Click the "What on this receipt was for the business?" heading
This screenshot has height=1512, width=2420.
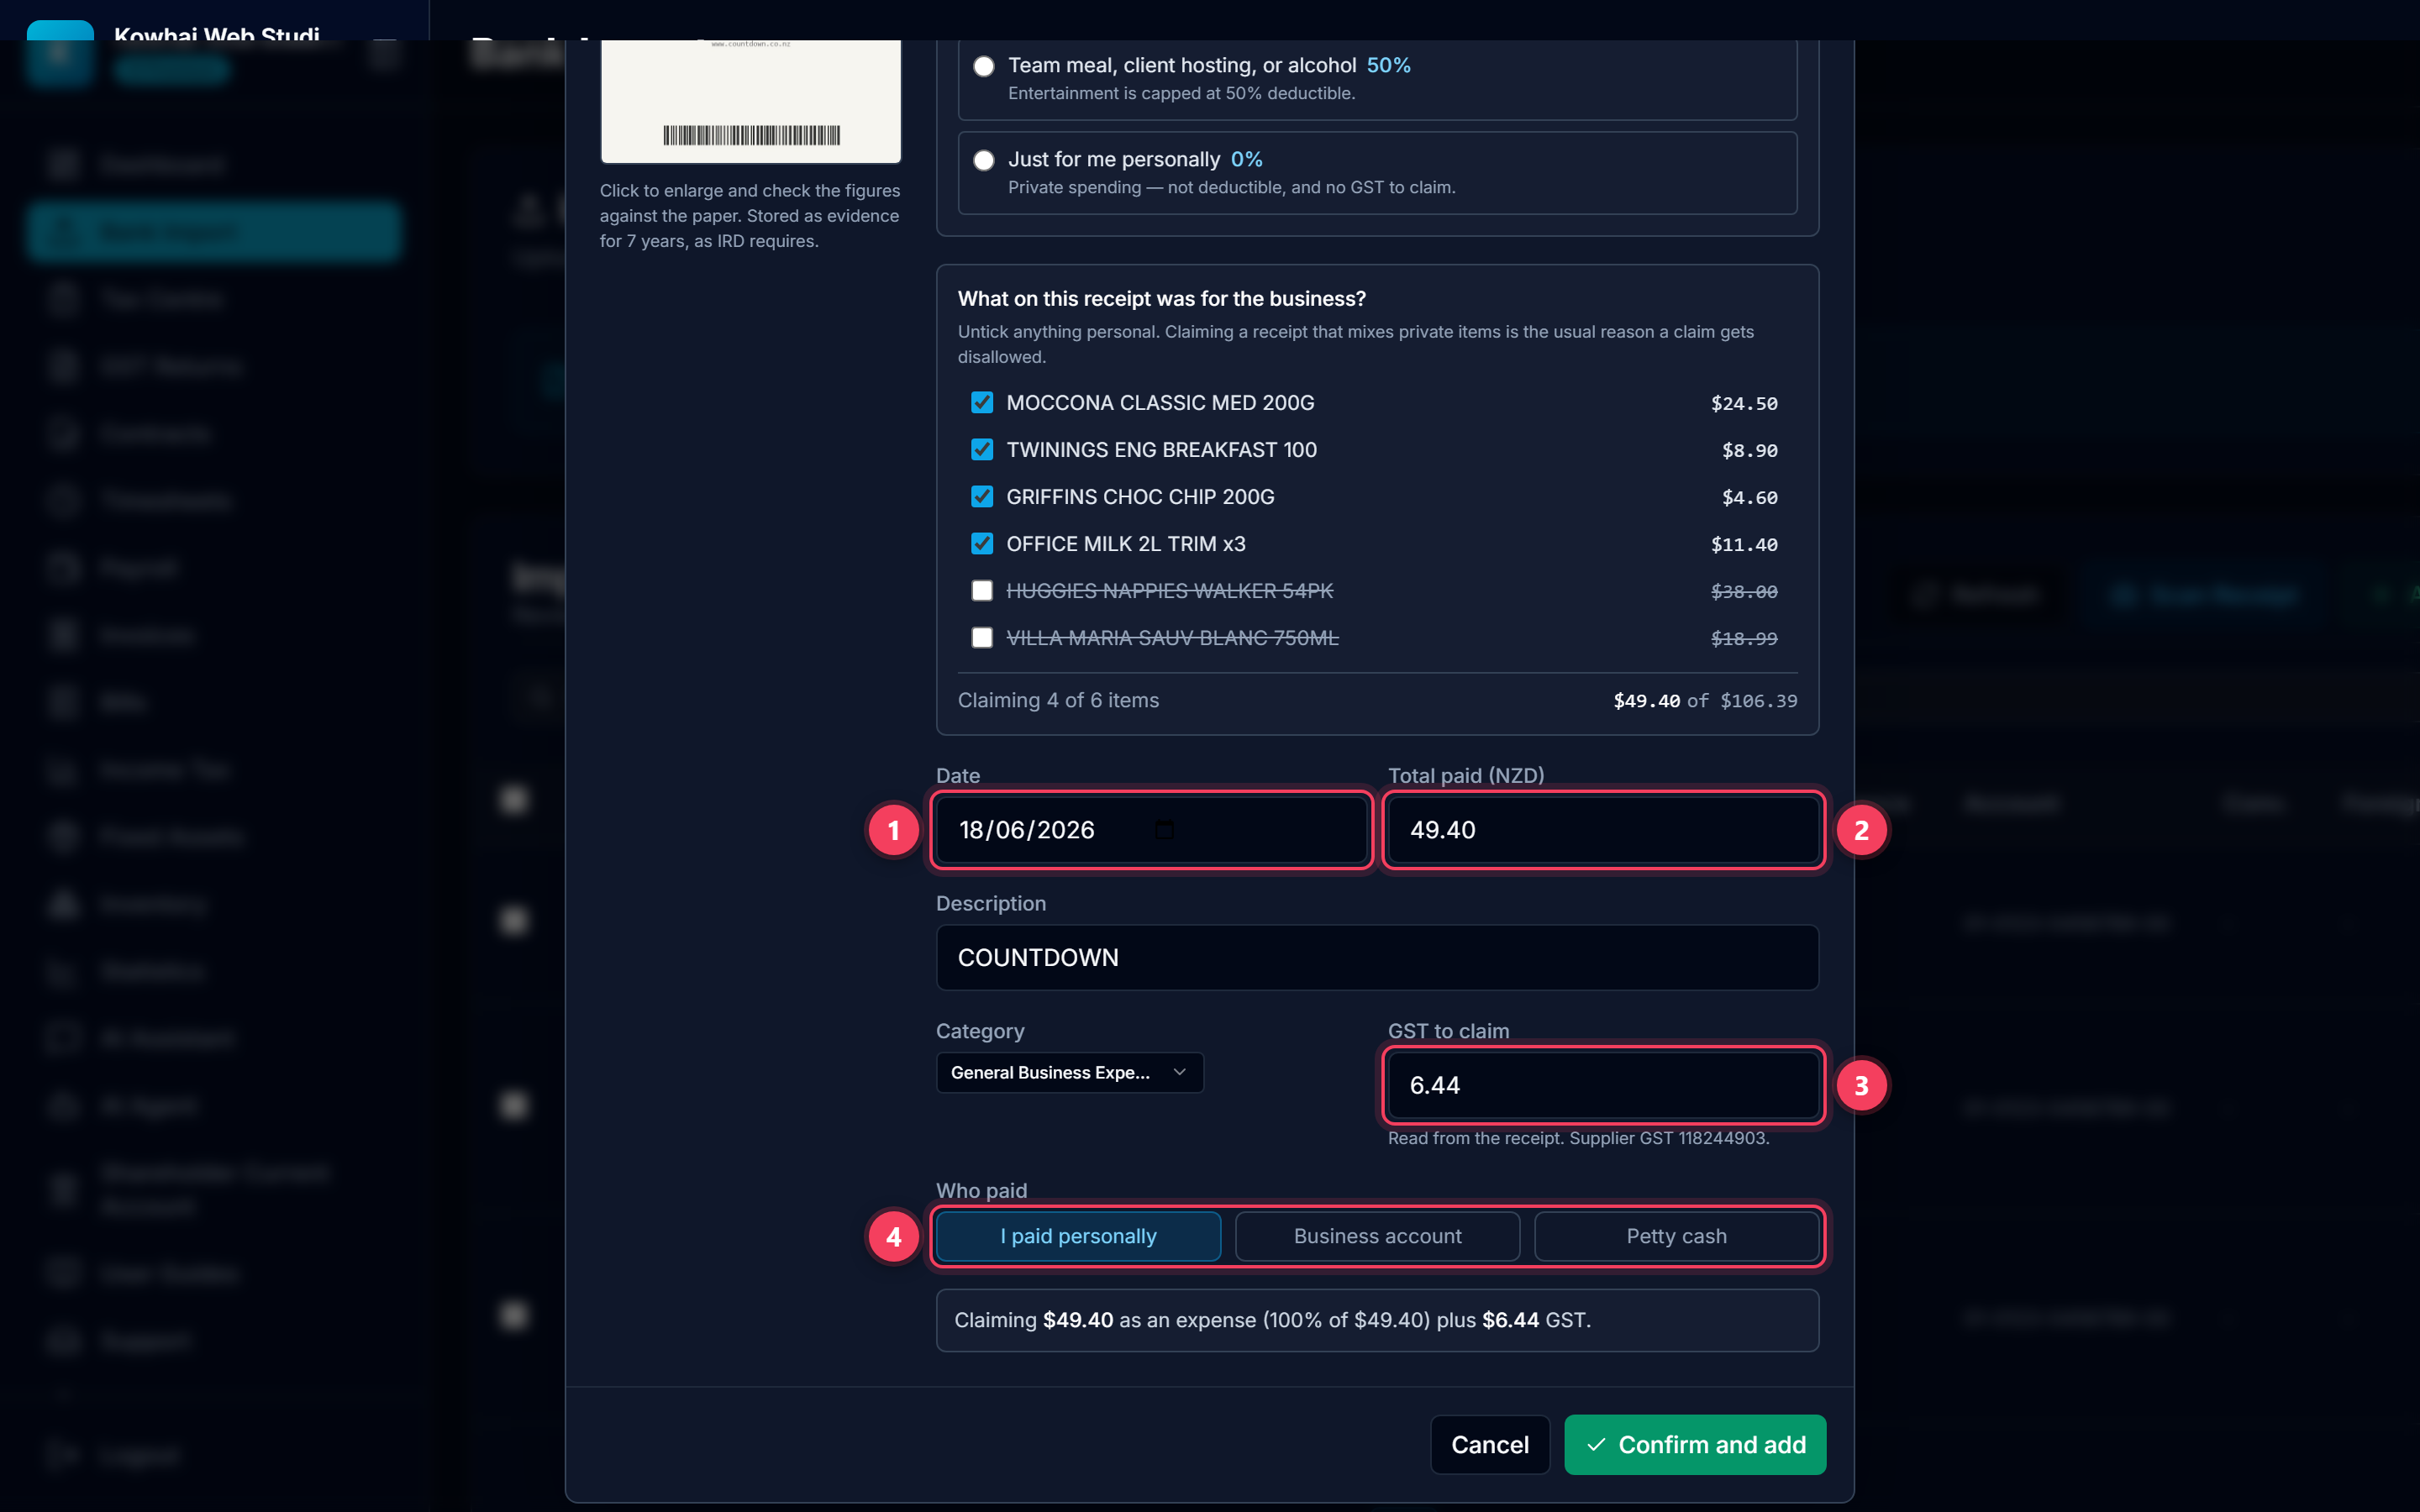click(x=1161, y=298)
